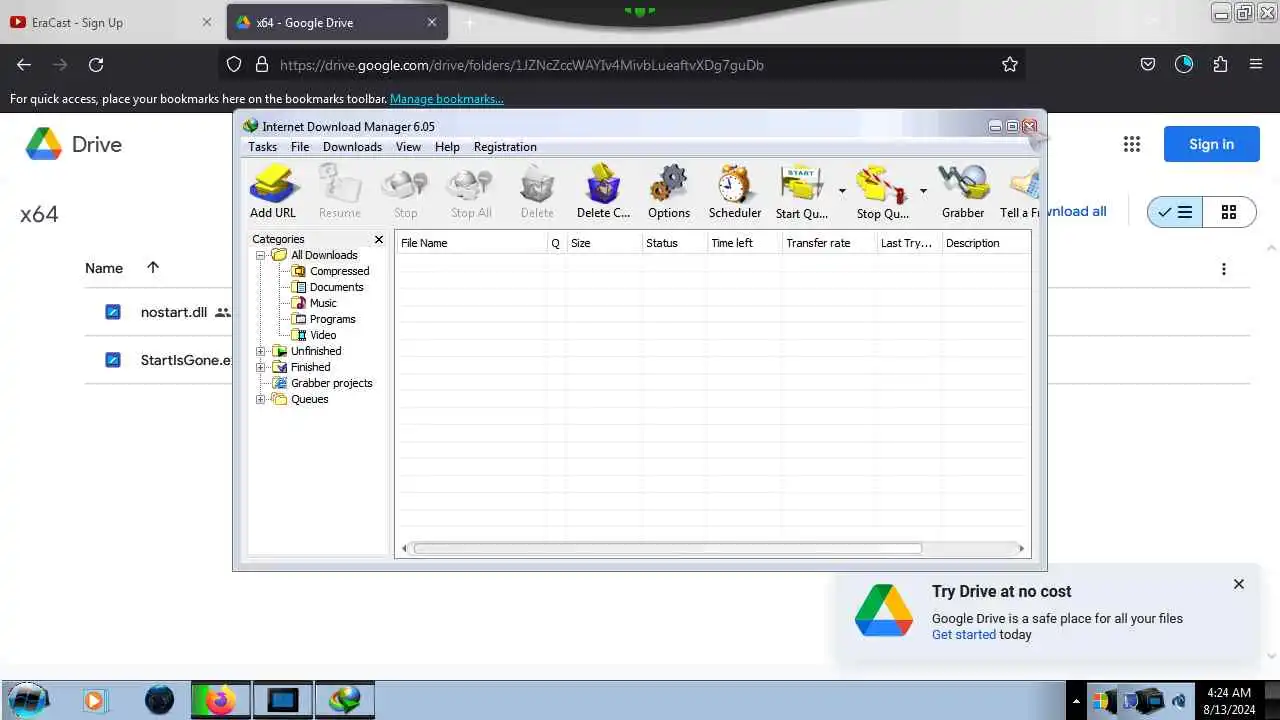The height and width of the screenshot is (720, 1280).
Task: Click the Stop Queue icon
Action: (x=882, y=191)
